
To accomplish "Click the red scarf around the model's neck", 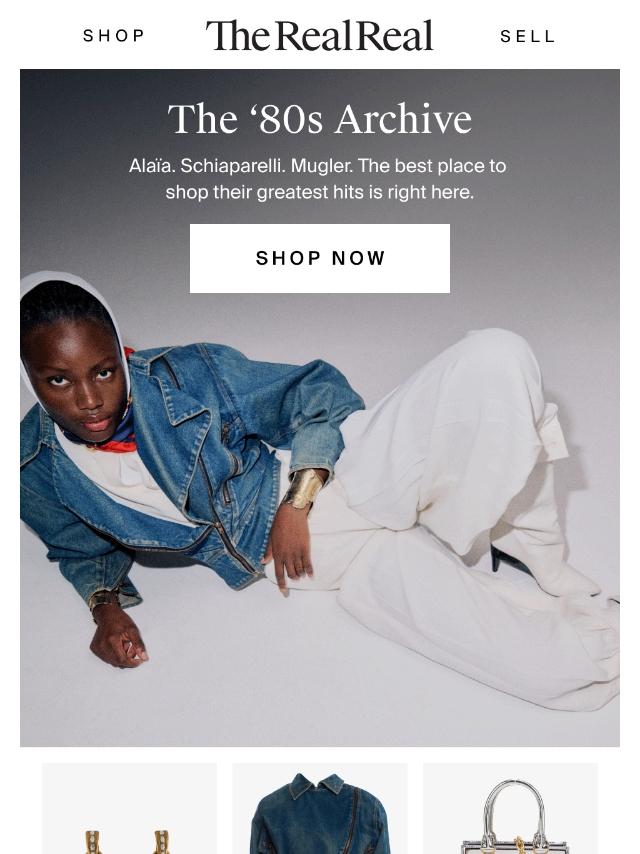I will click(114, 444).
